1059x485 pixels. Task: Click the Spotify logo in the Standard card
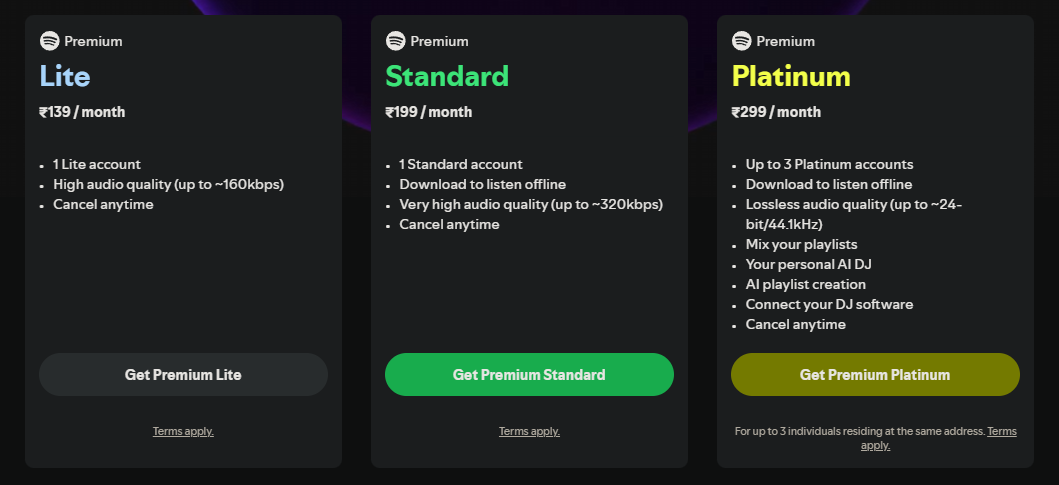pos(395,41)
